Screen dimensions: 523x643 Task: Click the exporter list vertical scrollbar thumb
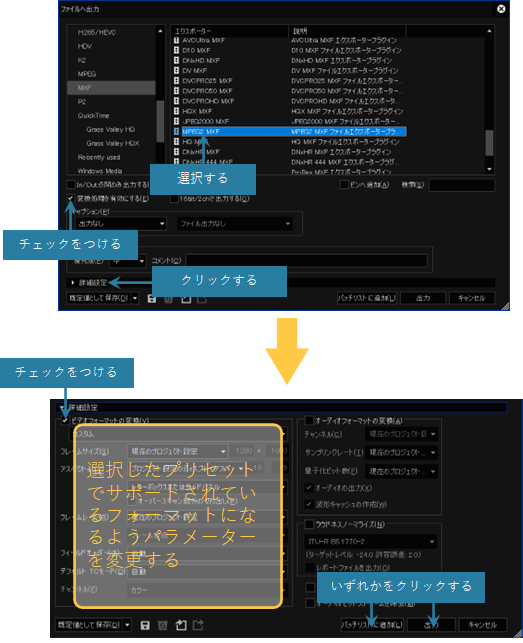coord(489,143)
